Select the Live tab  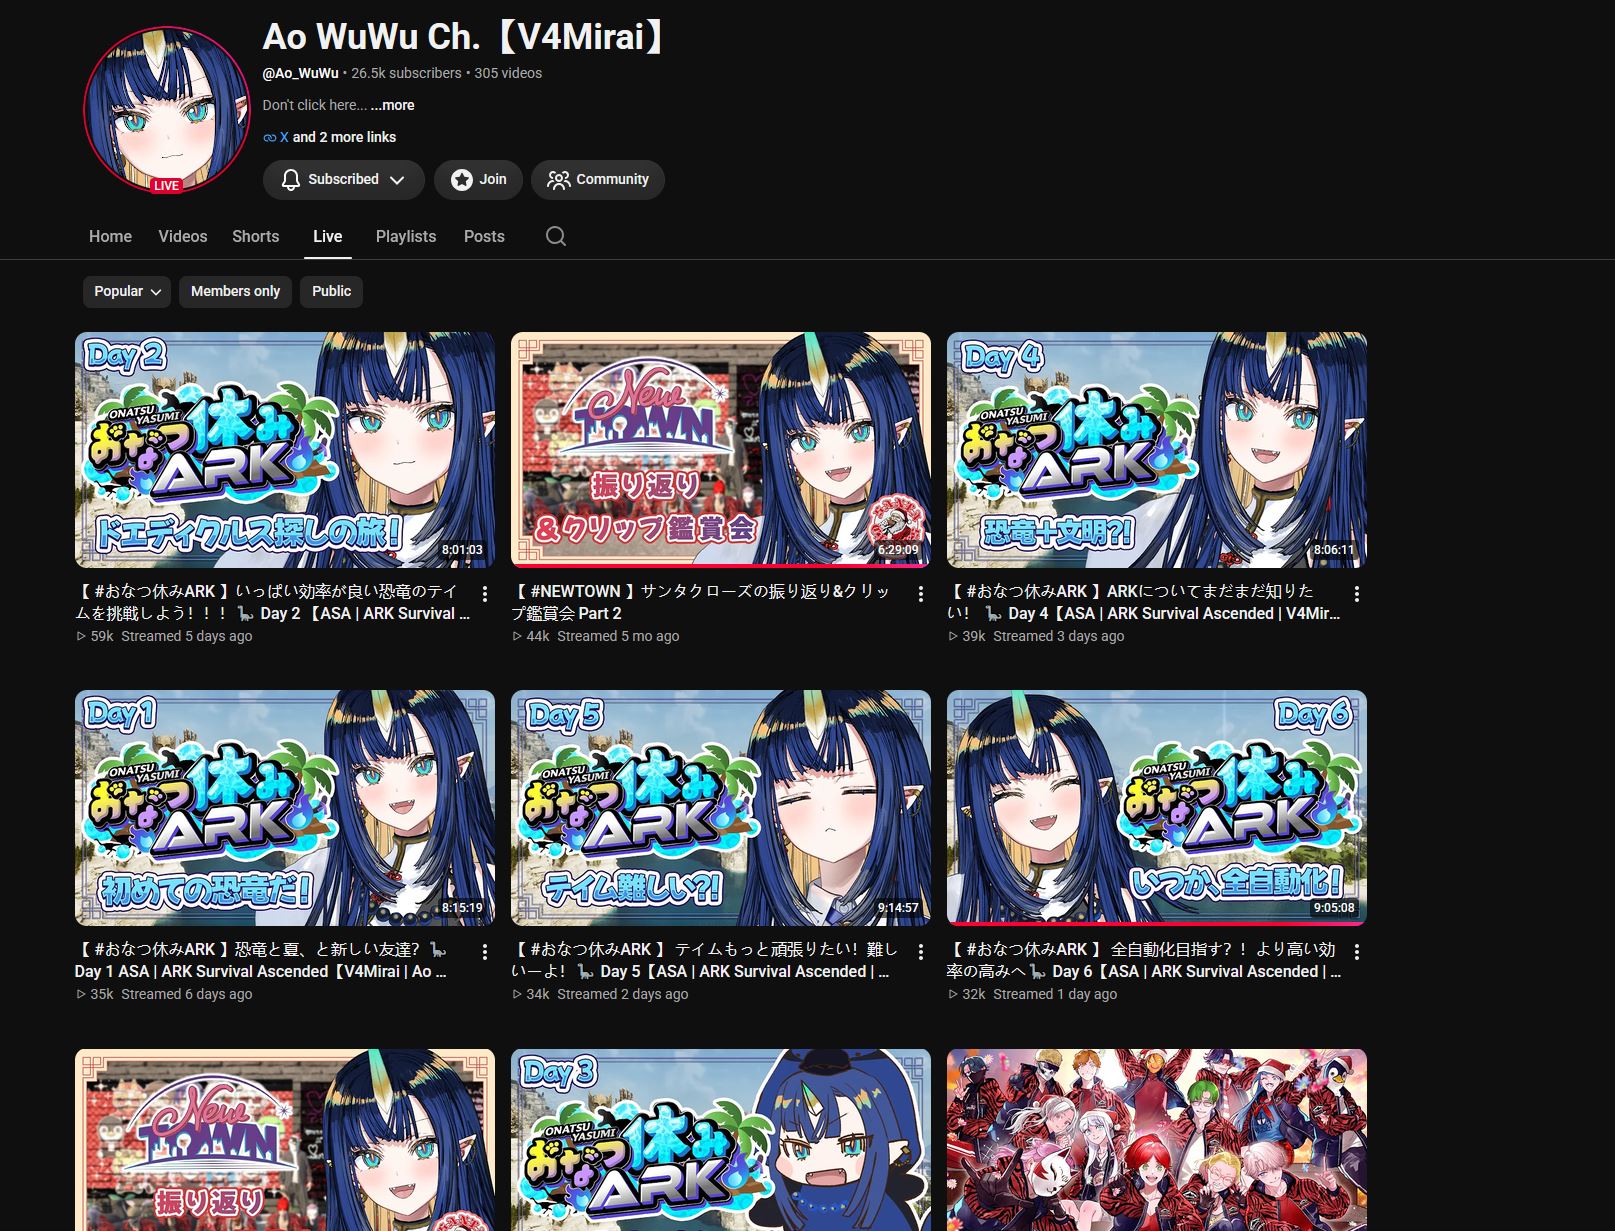click(327, 236)
